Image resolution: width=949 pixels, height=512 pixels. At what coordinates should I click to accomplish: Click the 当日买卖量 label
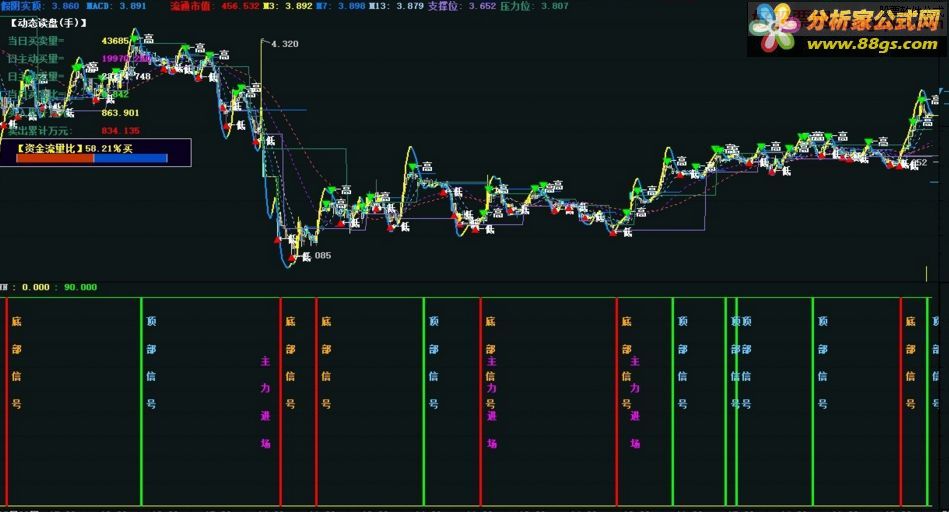(x=36, y=41)
